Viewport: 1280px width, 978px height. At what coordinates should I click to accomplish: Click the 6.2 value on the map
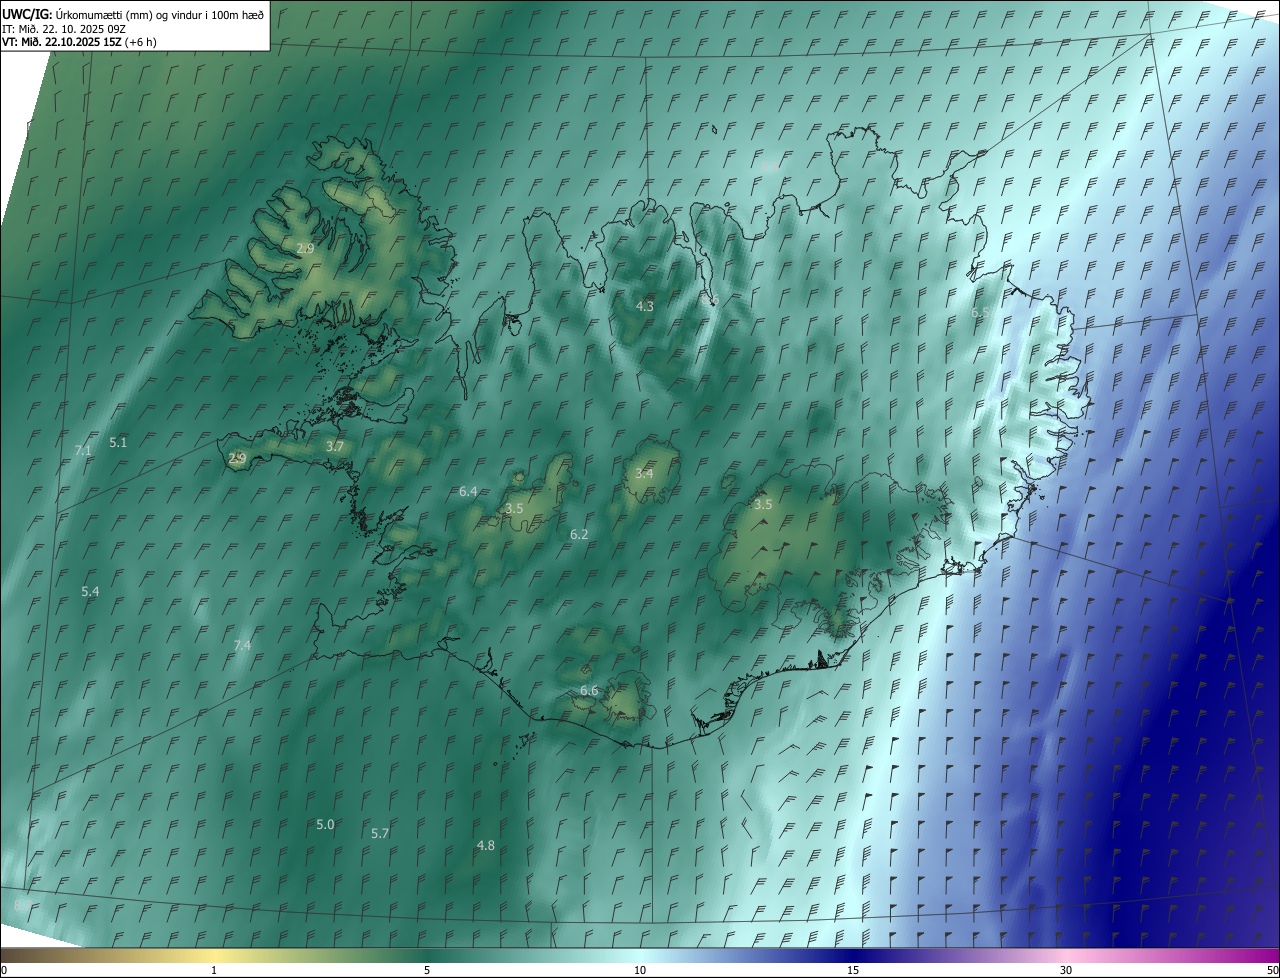[579, 534]
